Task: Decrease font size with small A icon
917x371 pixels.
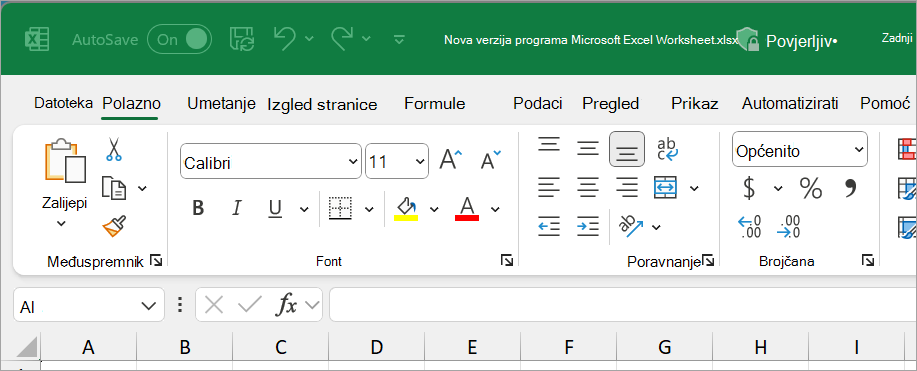Action: tap(491, 160)
